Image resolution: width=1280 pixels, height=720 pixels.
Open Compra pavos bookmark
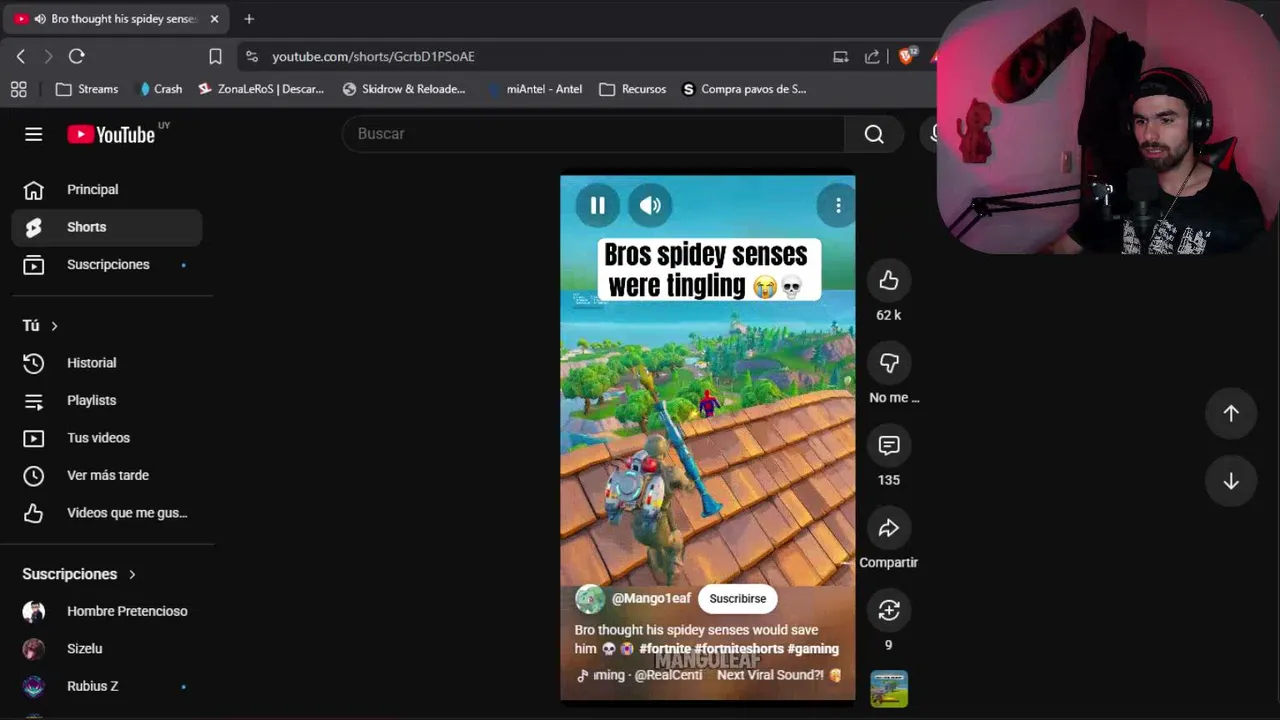(744, 89)
